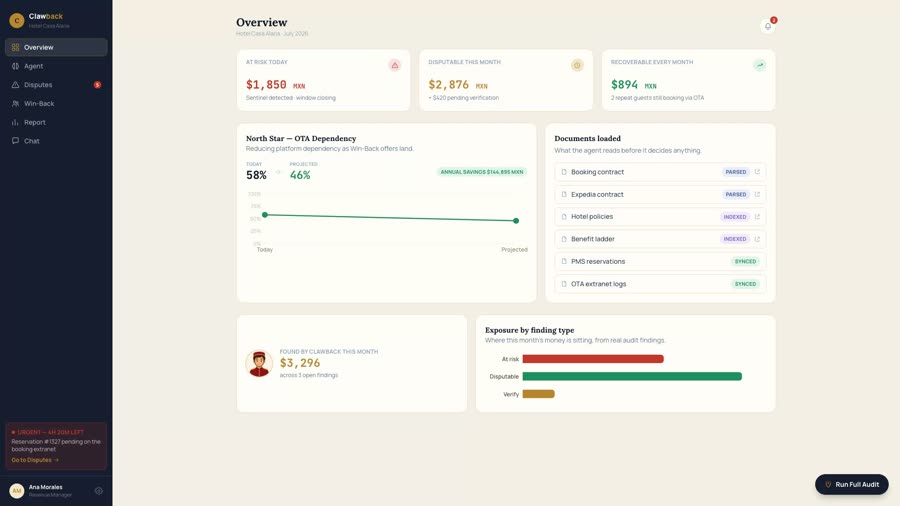900x506 pixels.
Task: Click the Hotel policies document icon
Action: [564, 216]
